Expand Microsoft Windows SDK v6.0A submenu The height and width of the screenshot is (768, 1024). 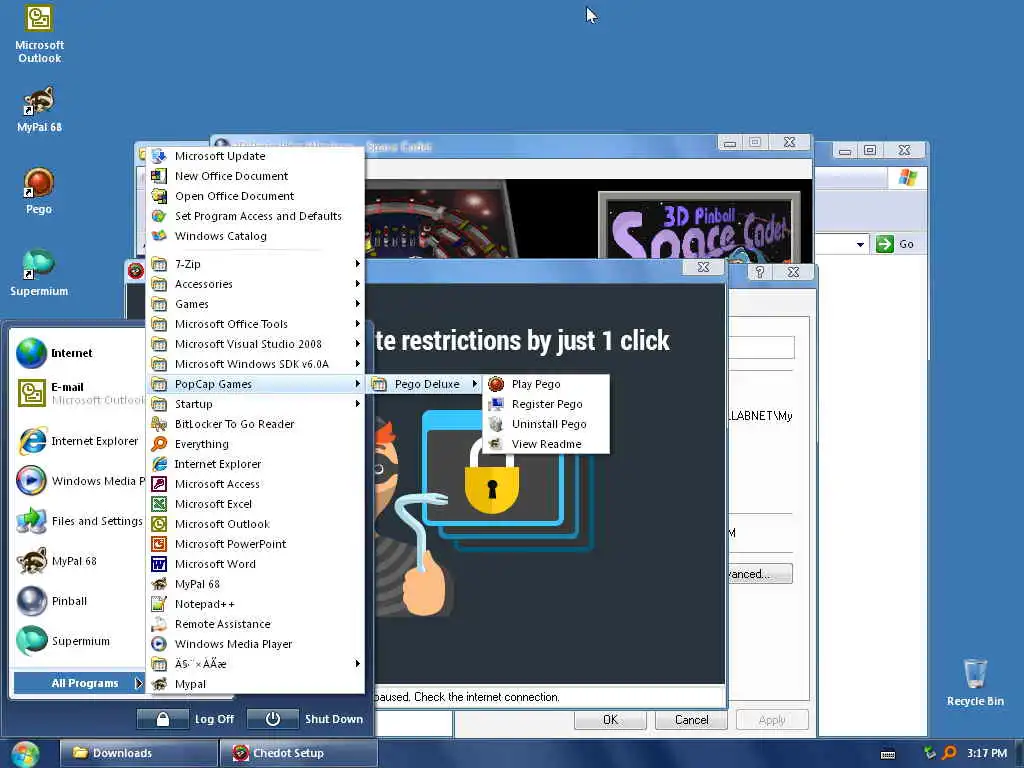pos(255,364)
